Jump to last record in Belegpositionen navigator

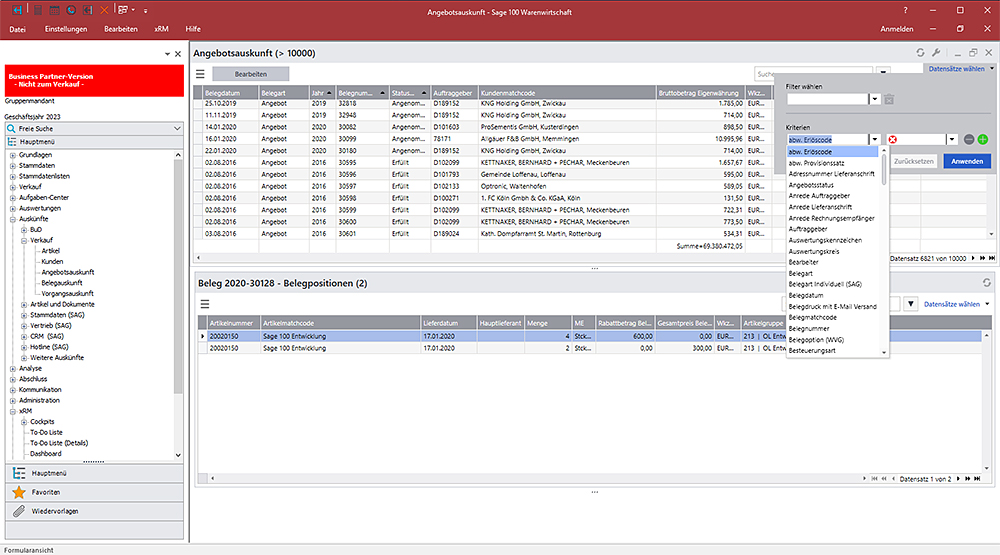pos(977,478)
